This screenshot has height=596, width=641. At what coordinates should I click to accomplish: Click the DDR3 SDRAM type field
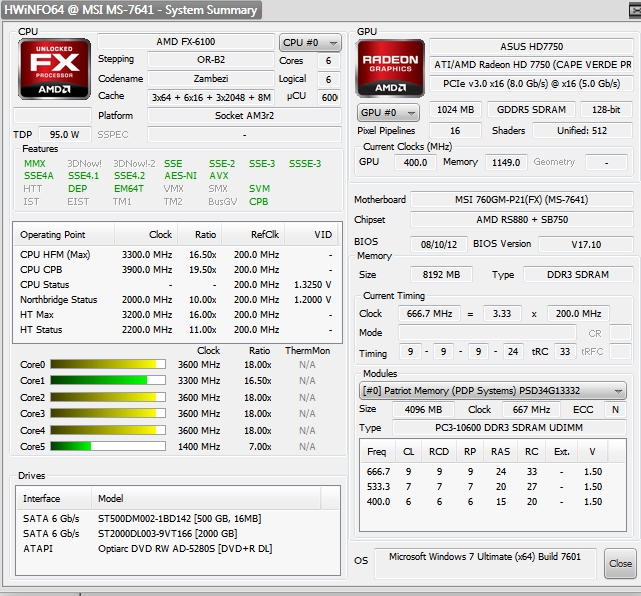pos(578,275)
